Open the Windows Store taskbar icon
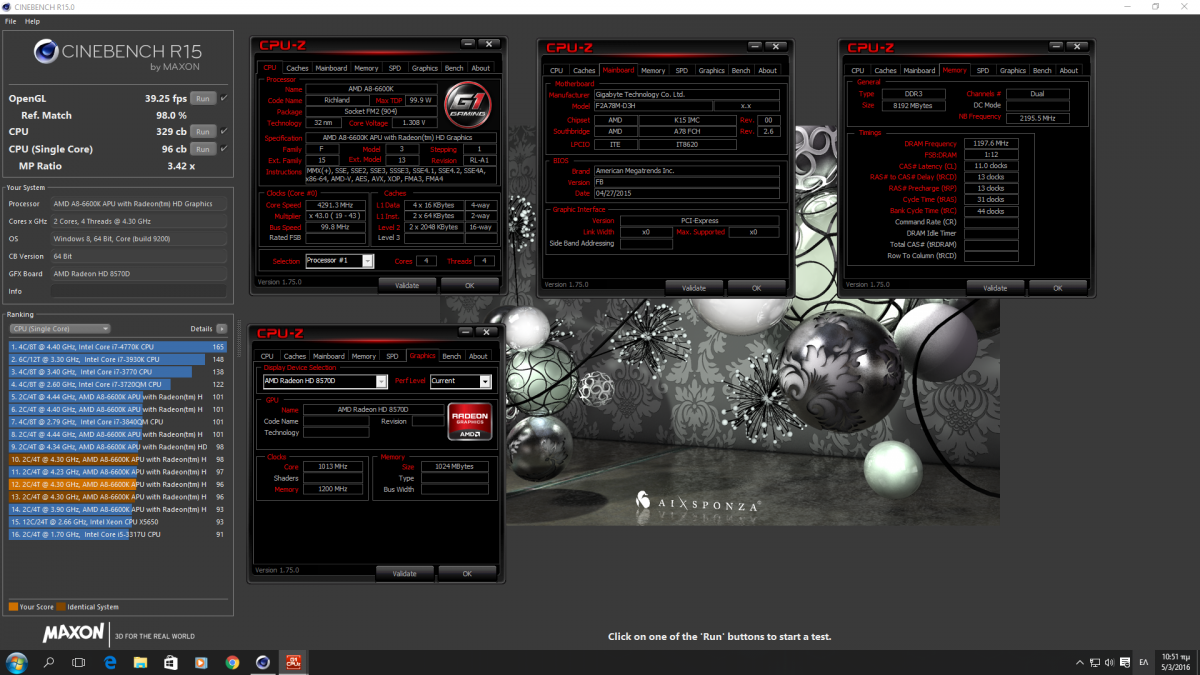This screenshot has width=1200, height=675. tap(171, 662)
